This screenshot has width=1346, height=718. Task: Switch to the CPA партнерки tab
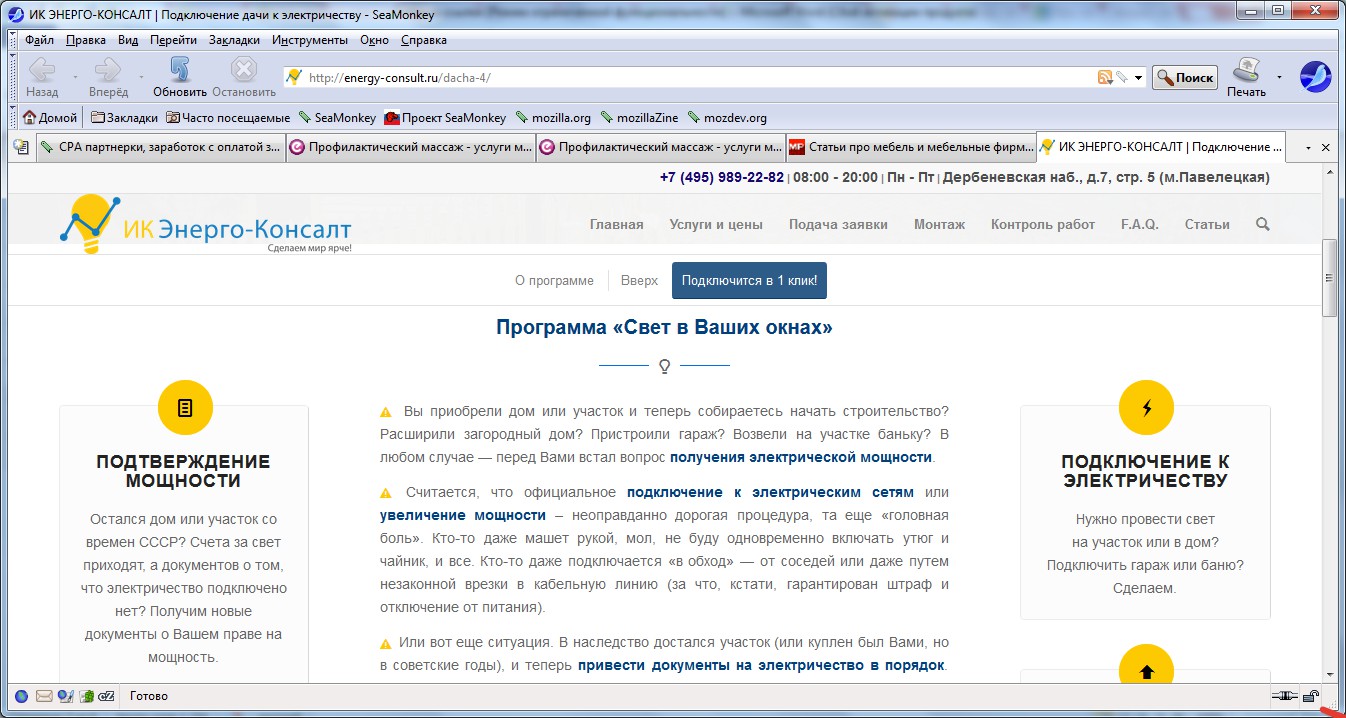[161, 147]
